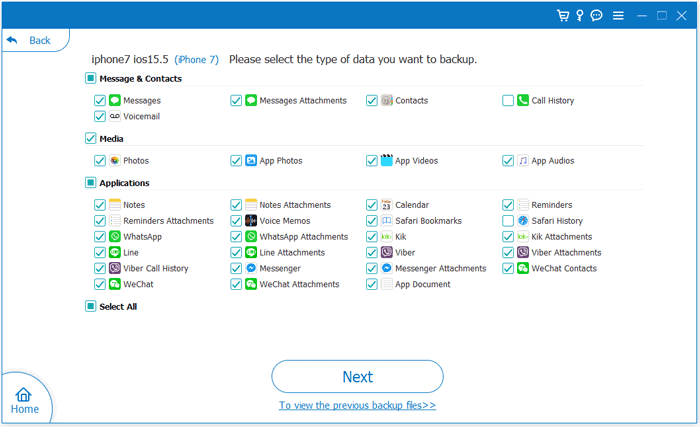
Task: Click the Contacts icon
Action: point(387,100)
